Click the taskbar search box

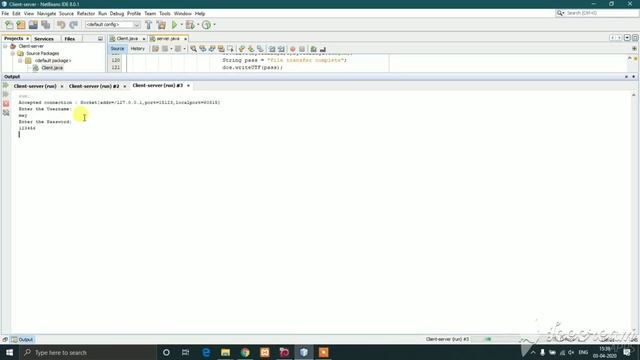click(88, 352)
